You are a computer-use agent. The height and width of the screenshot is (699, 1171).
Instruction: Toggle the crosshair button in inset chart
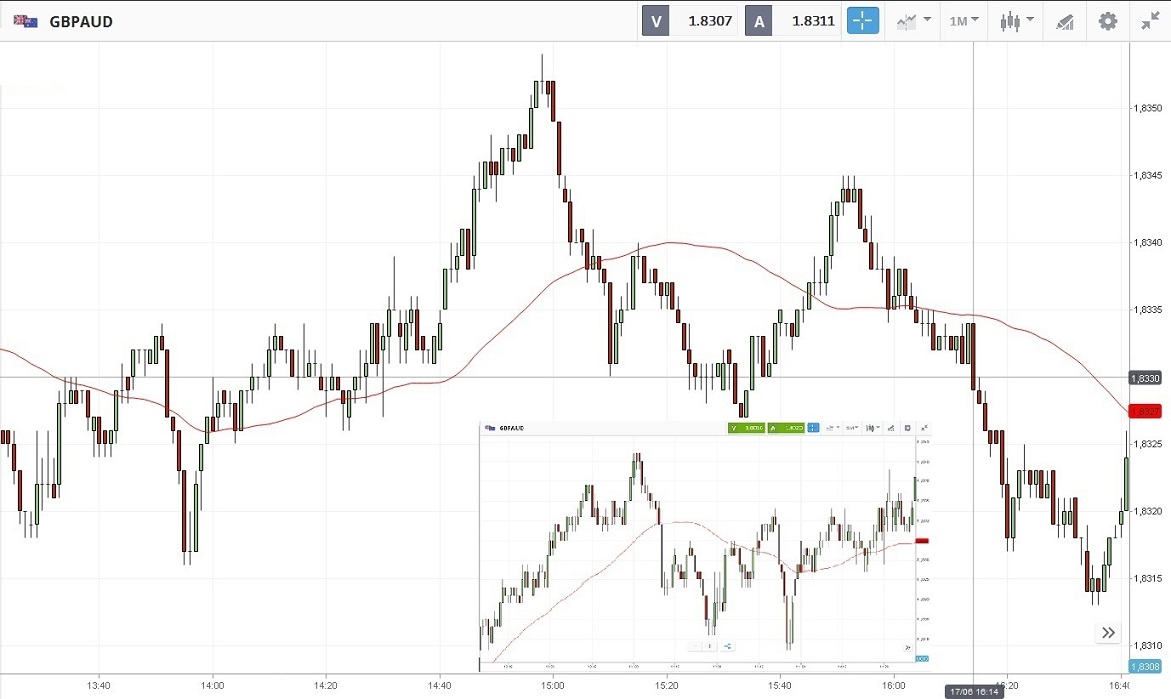(813, 428)
